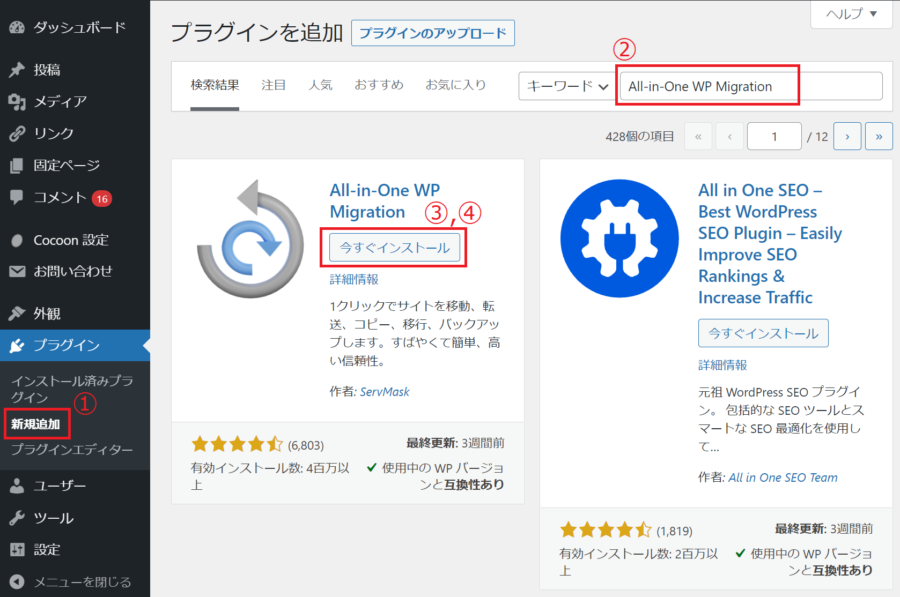
Task: Click the star rating of All-in-One WP Migration
Action: point(237,444)
